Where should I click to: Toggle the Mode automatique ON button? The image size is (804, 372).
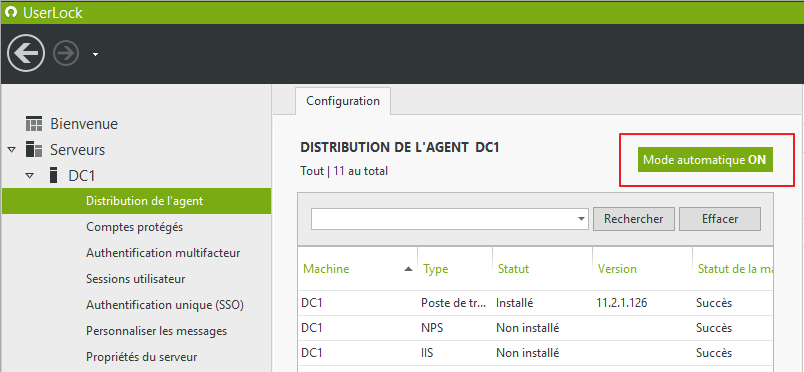[705, 160]
